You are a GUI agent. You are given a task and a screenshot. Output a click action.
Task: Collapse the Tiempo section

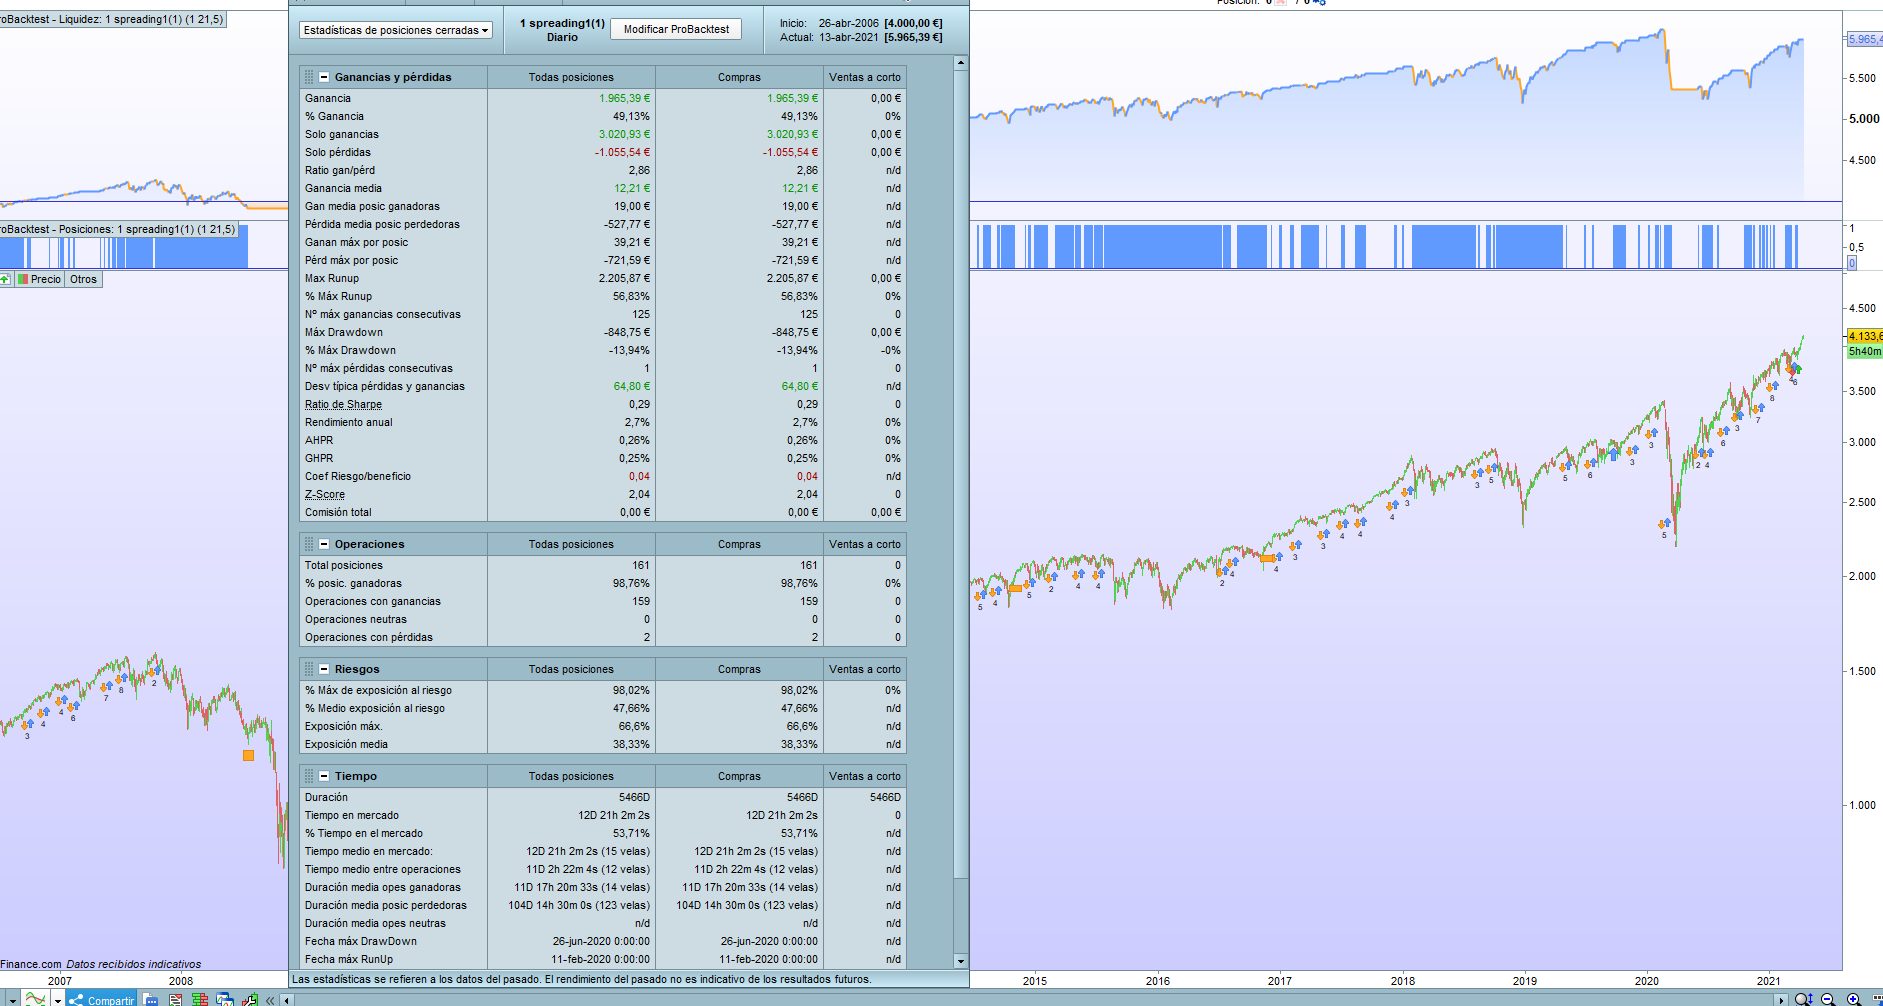tap(324, 776)
